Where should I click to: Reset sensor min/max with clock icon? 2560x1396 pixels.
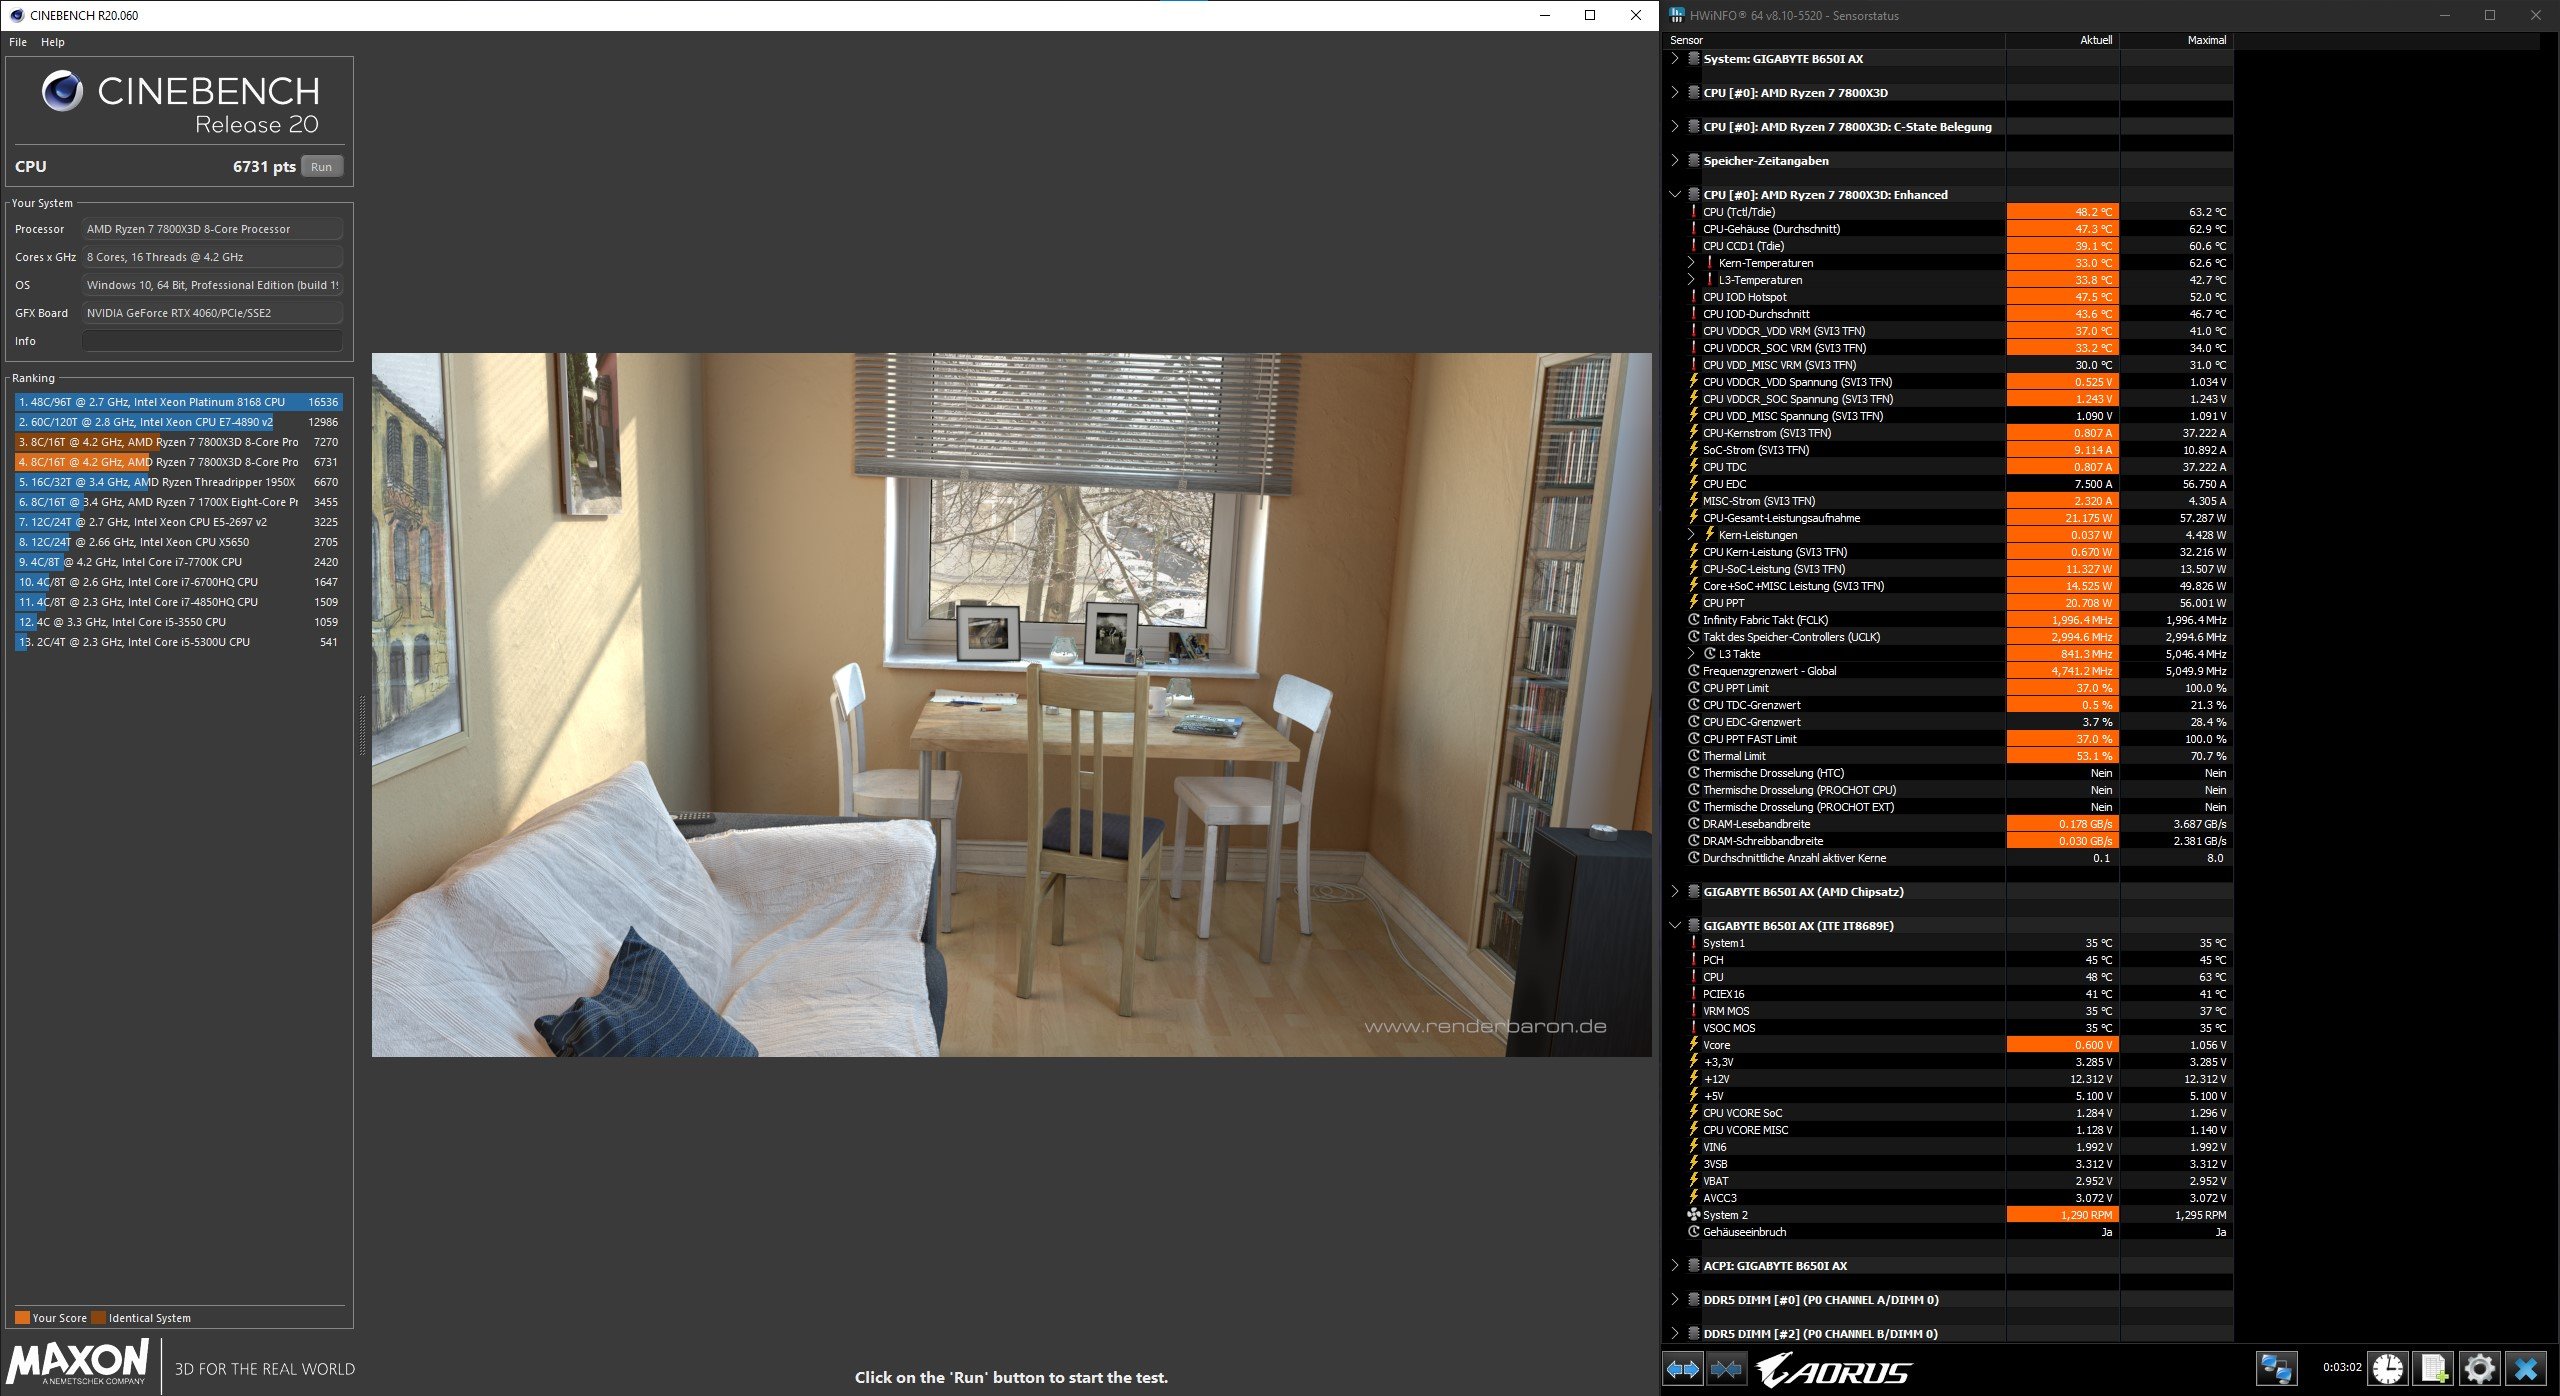2388,1368
